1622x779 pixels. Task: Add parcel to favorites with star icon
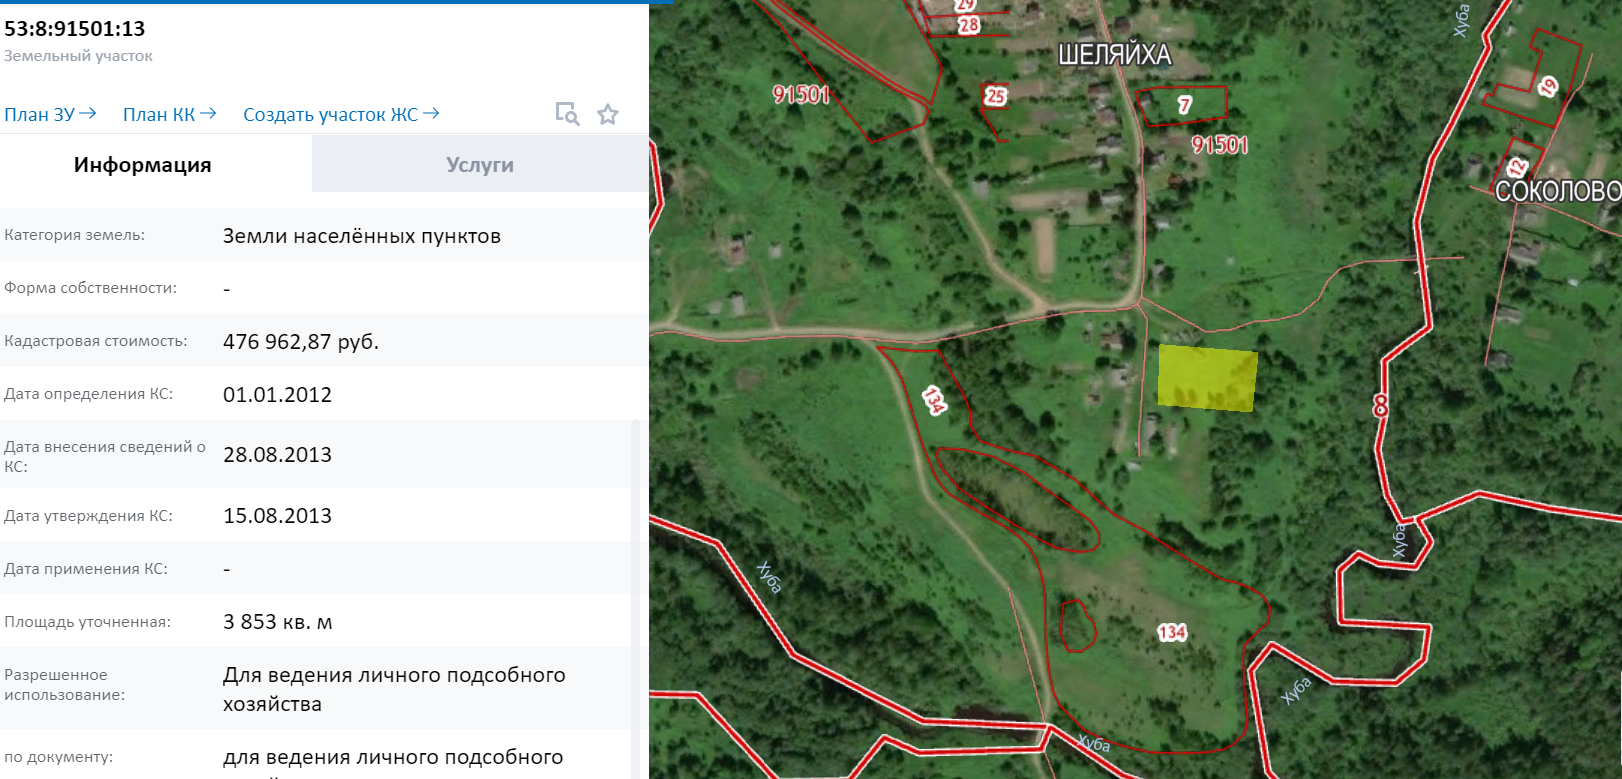[608, 114]
